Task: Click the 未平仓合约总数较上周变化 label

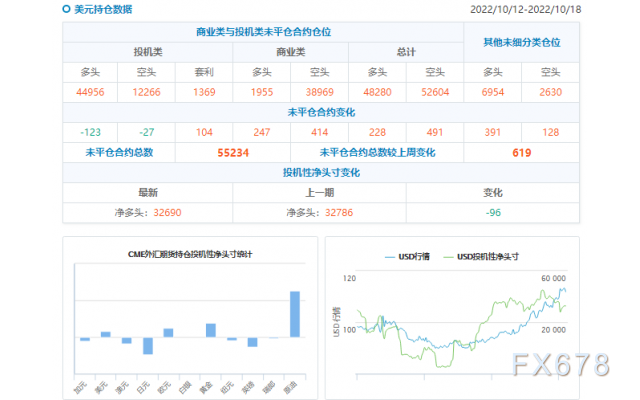Action: click(377, 153)
